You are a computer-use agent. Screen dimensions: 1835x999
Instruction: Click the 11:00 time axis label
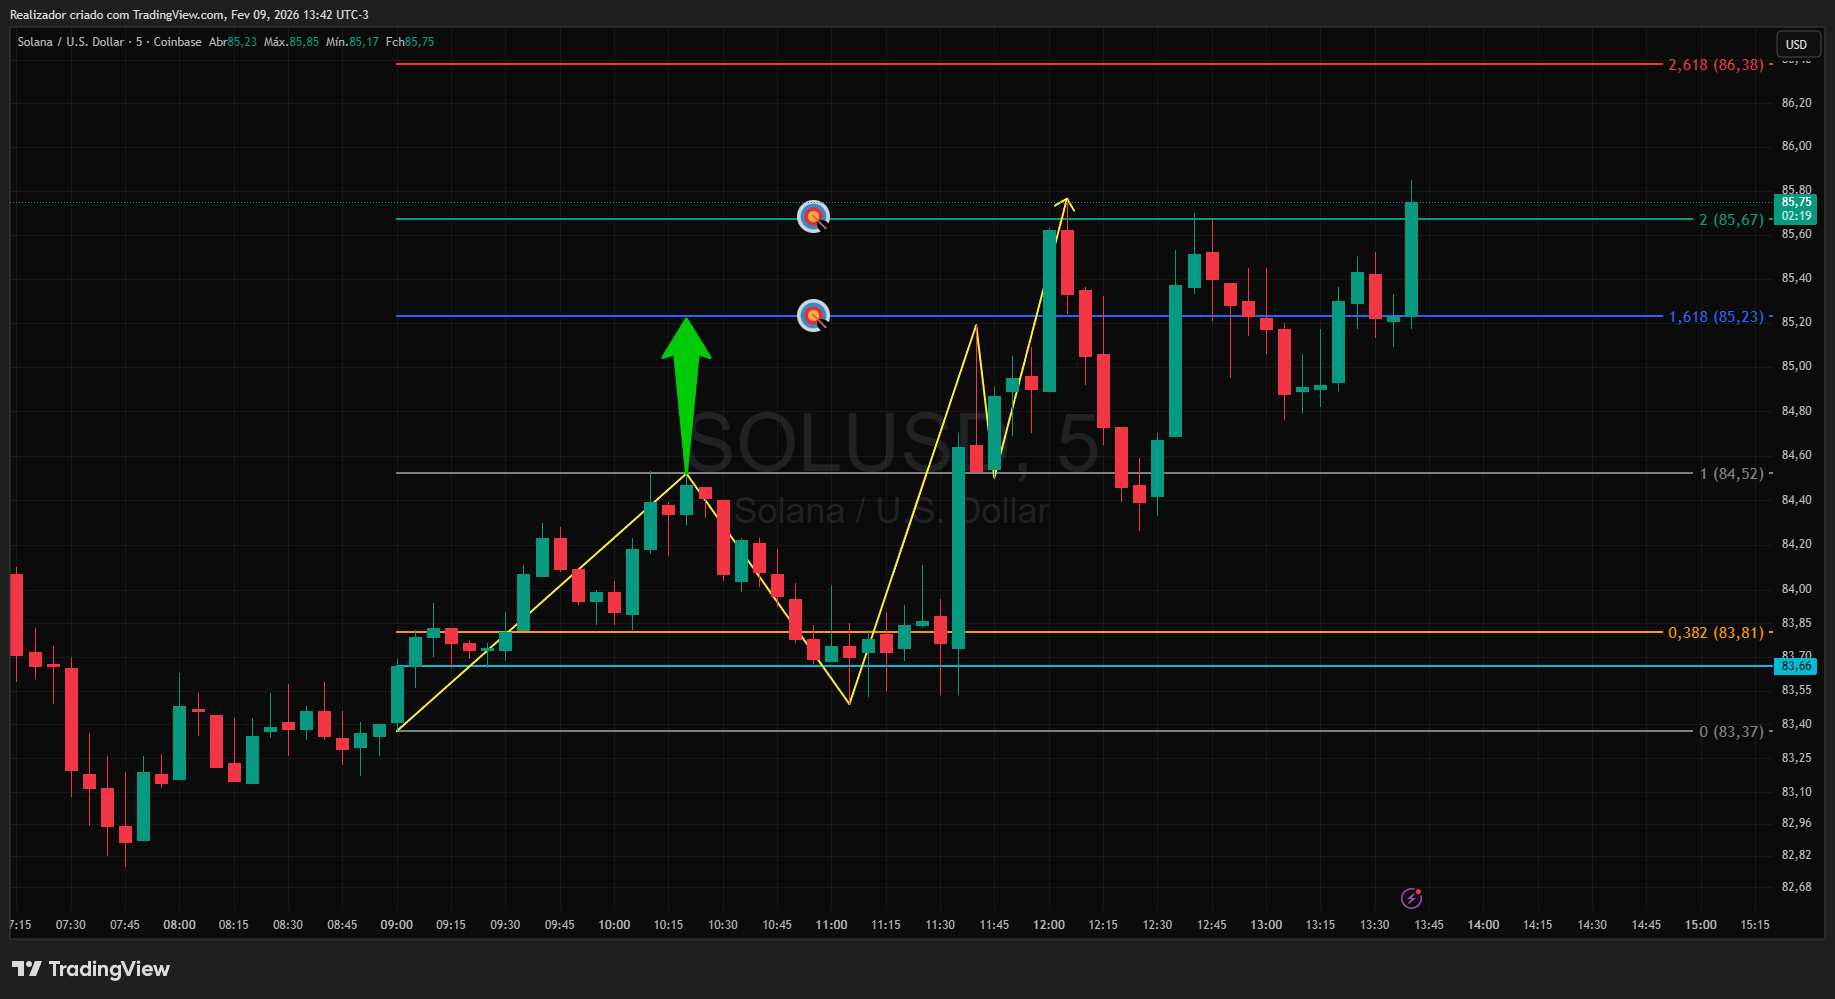(831, 925)
